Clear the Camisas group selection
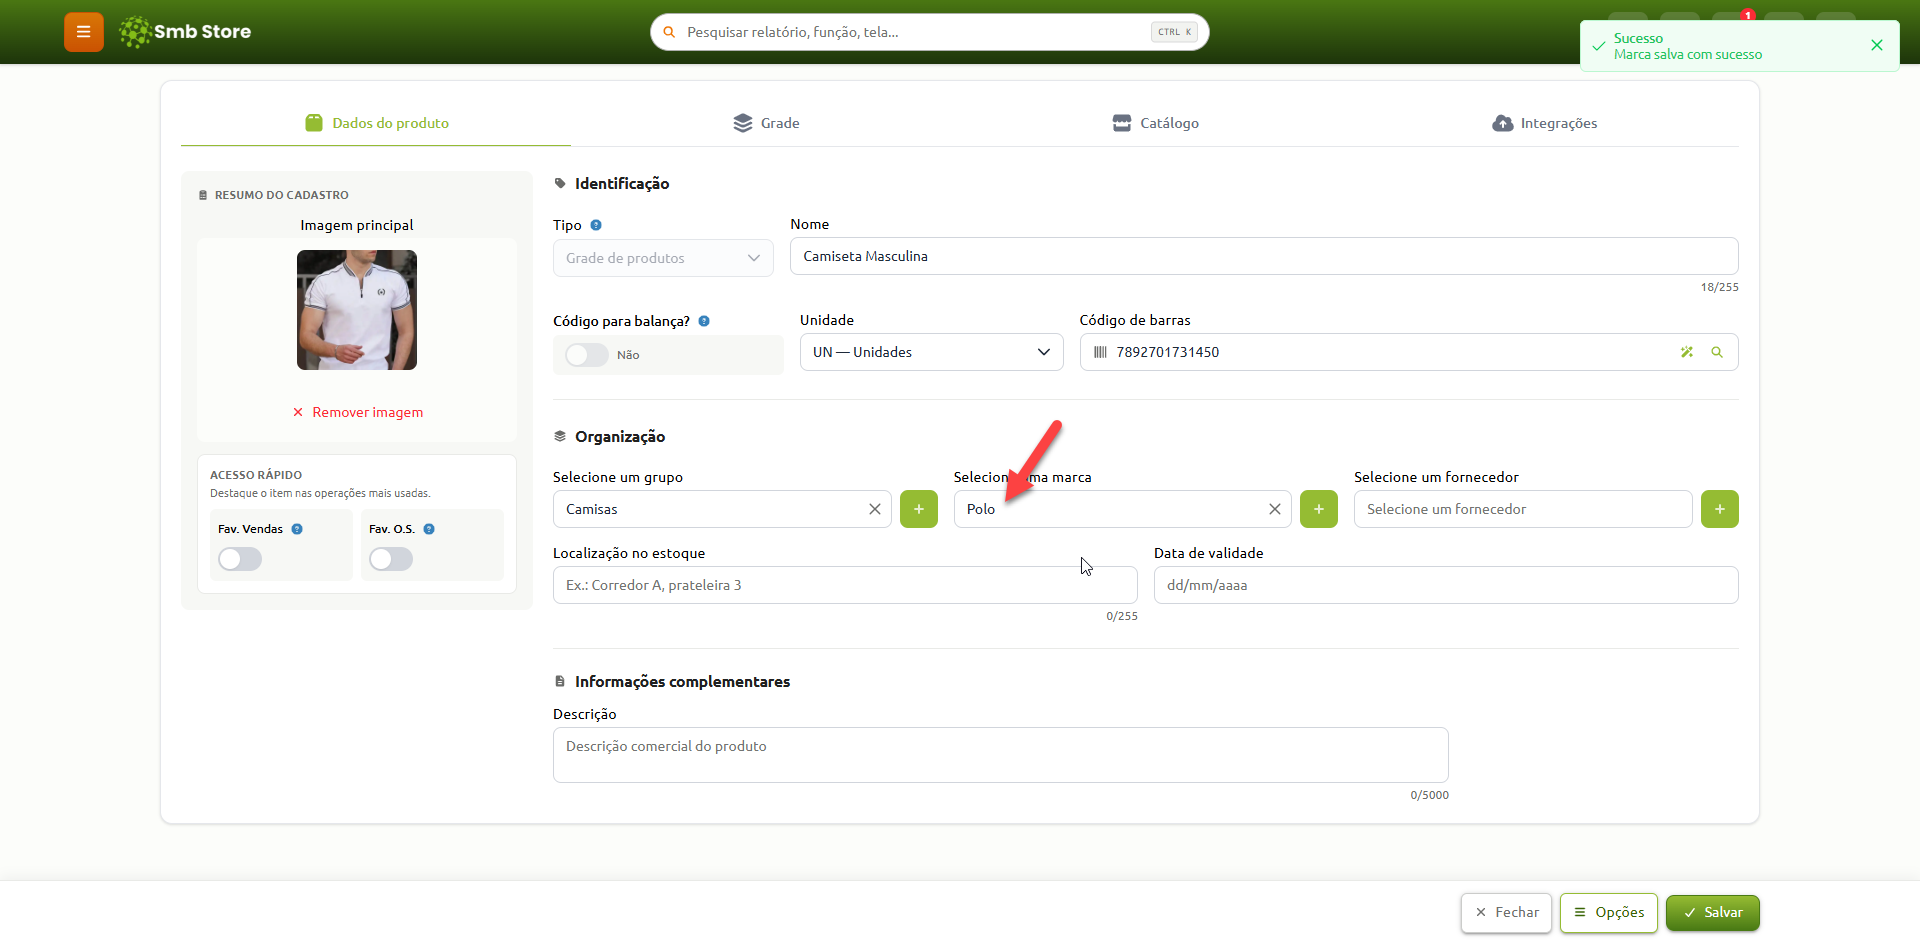This screenshot has height=945, width=1920. pyautogui.click(x=875, y=509)
